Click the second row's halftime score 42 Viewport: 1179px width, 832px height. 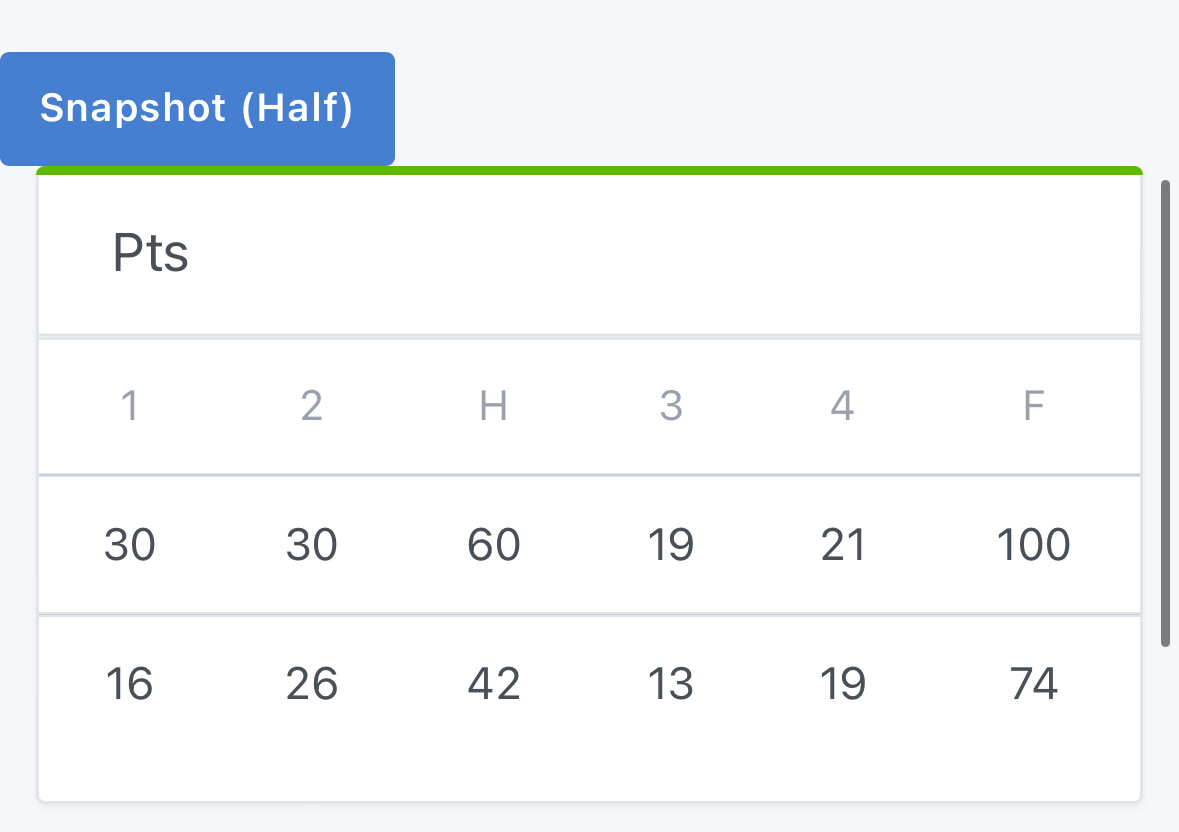[493, 684]
